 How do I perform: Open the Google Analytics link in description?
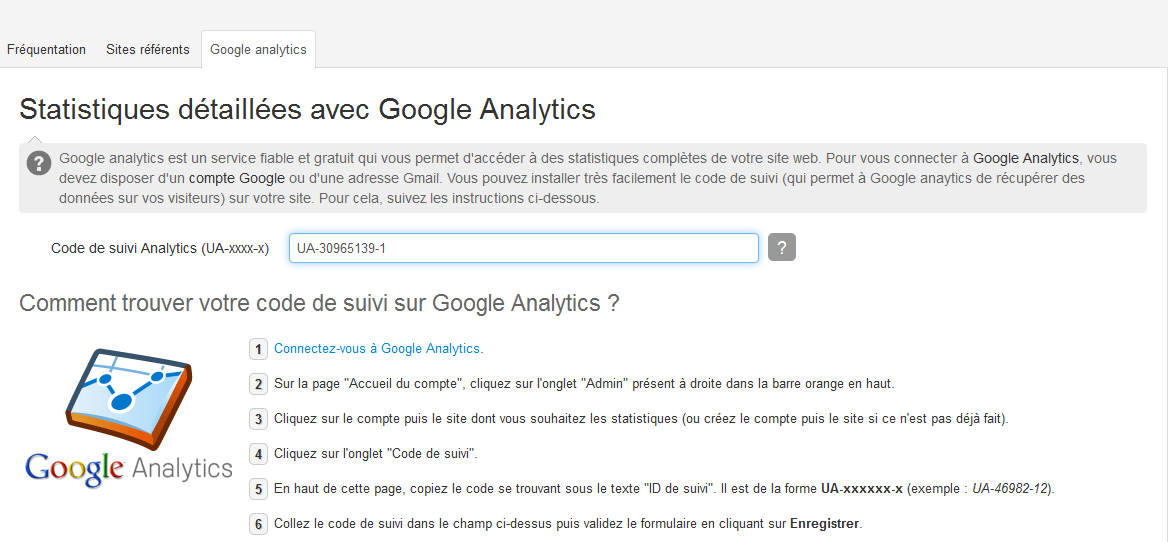tap(1025, 158)
